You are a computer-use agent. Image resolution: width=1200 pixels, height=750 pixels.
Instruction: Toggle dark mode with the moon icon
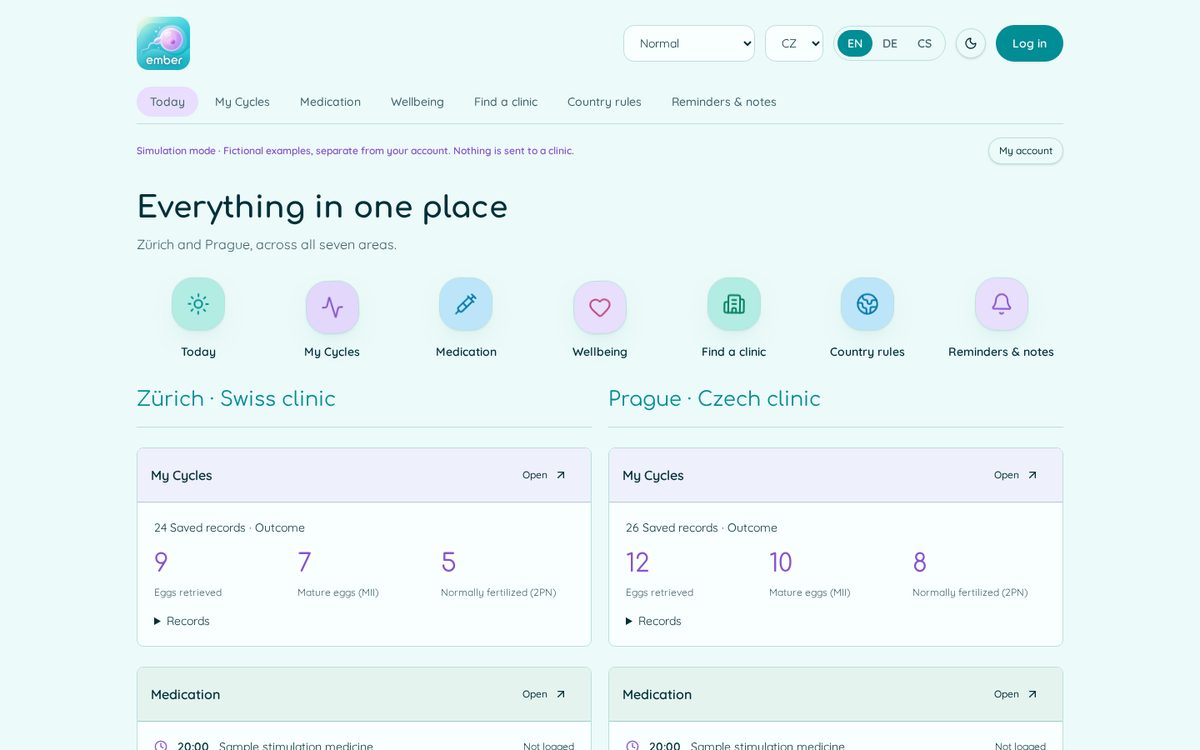click(x=970, y=43)
